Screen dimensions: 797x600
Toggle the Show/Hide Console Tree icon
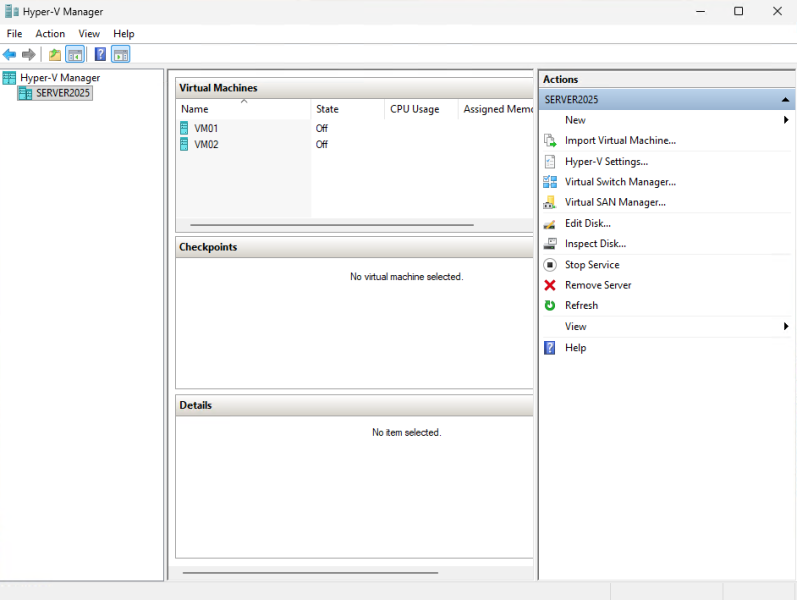[x=75, y=54]
